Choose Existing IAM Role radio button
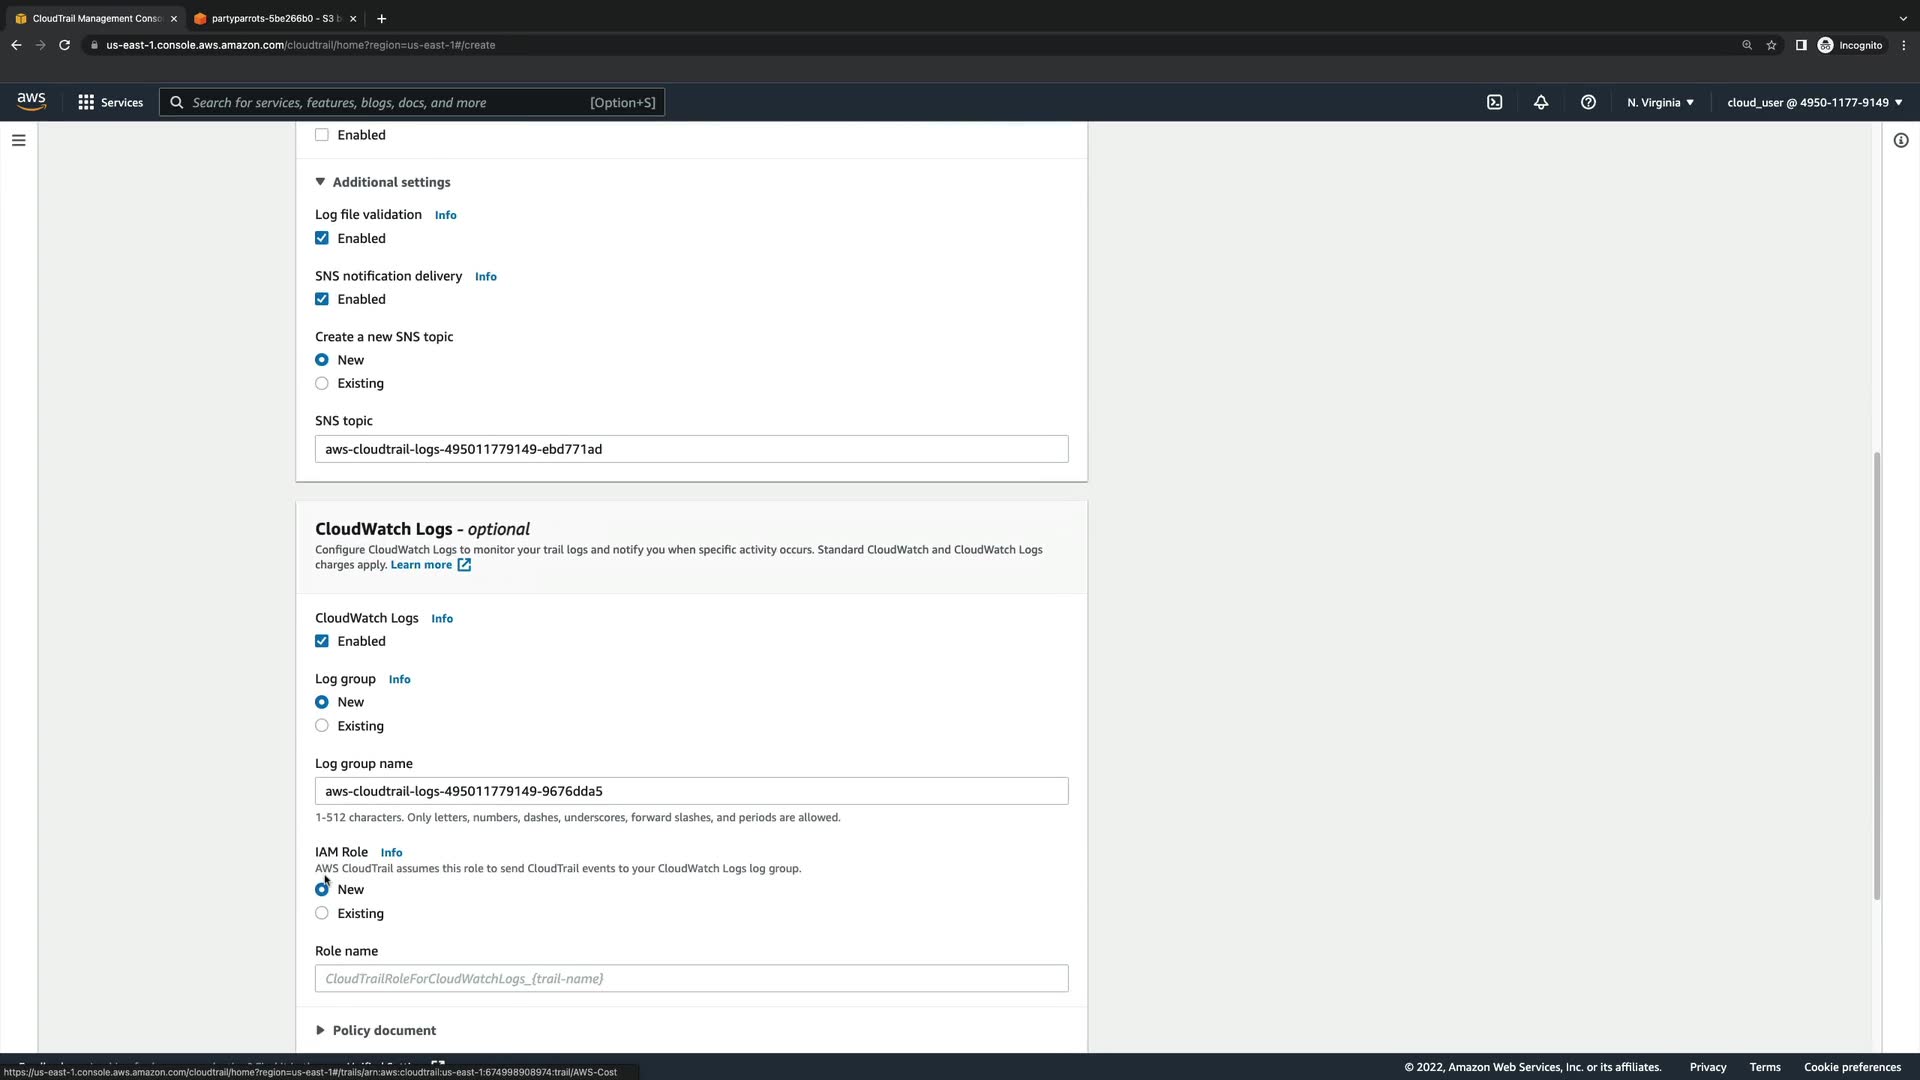The height and width of the screenshot is (1080, 1920). [x=322, y=913]
